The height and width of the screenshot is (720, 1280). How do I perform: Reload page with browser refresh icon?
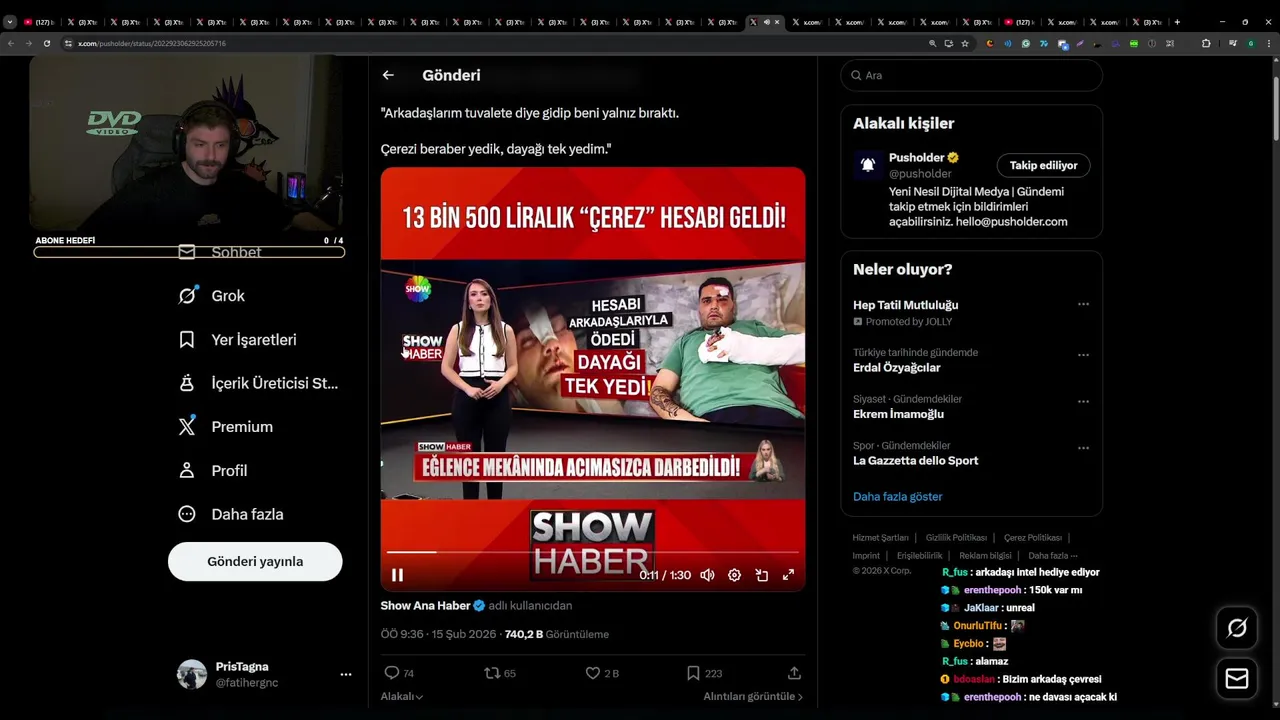click(46, 43)
